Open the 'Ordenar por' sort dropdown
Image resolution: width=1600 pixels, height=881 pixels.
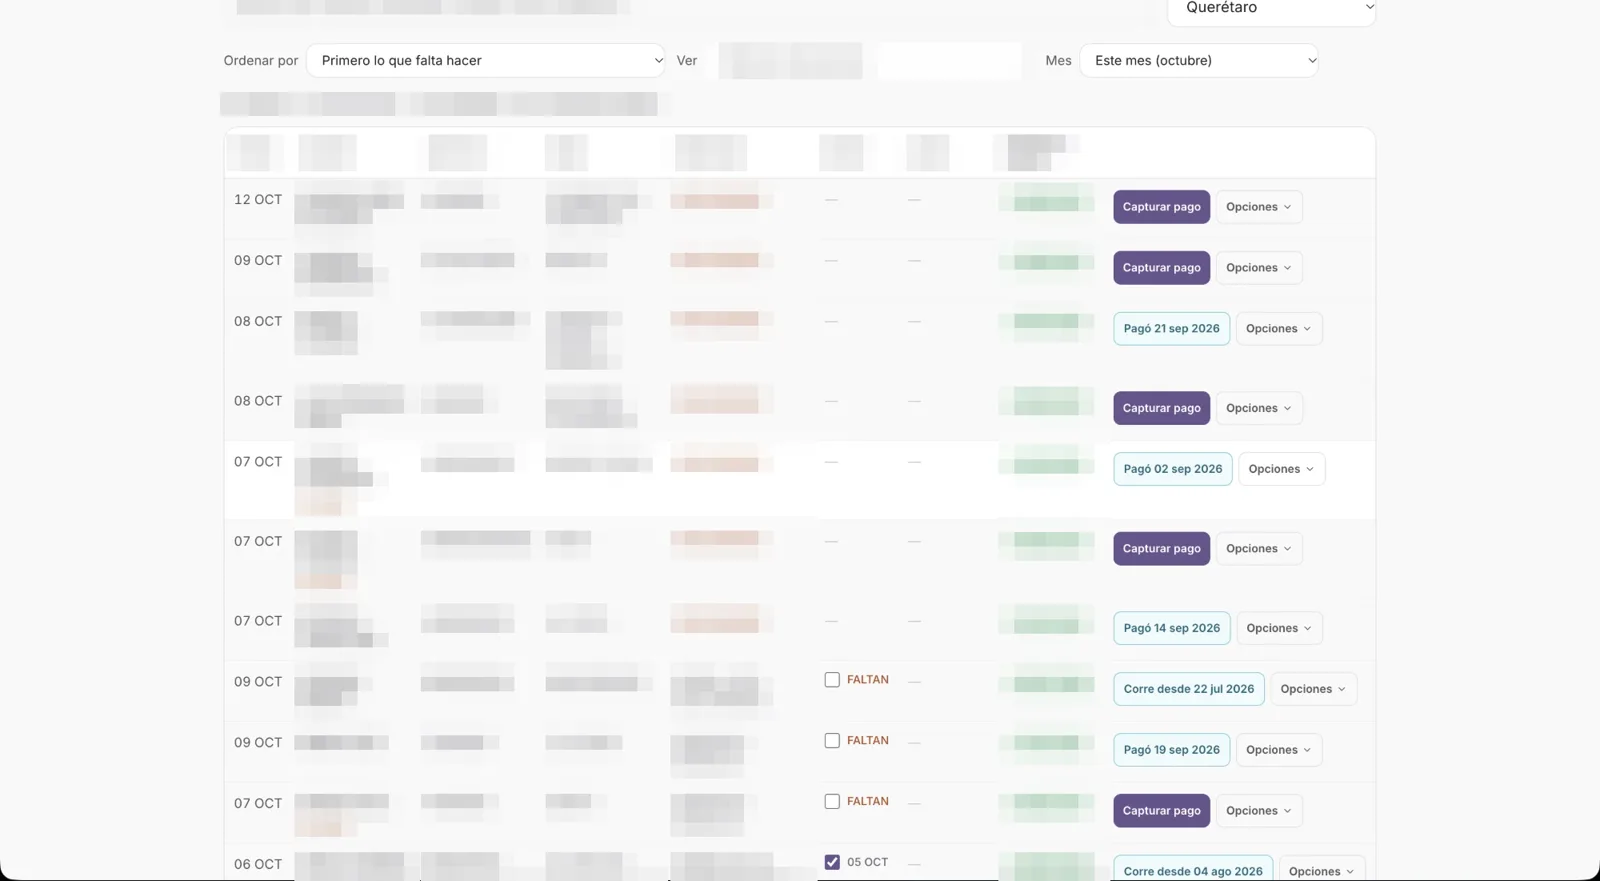tap(486, 60)
